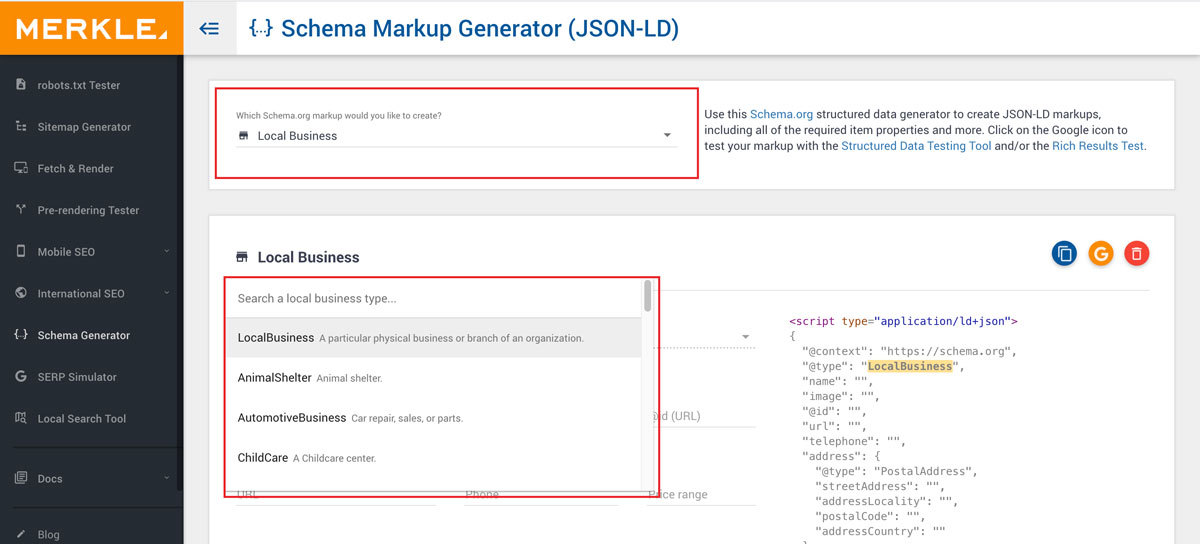The height and width of the screenshot is (544, 1200).
Task: Open the Fetch & Render menu item
Action: pyautogui.click(x=76, y=168)
